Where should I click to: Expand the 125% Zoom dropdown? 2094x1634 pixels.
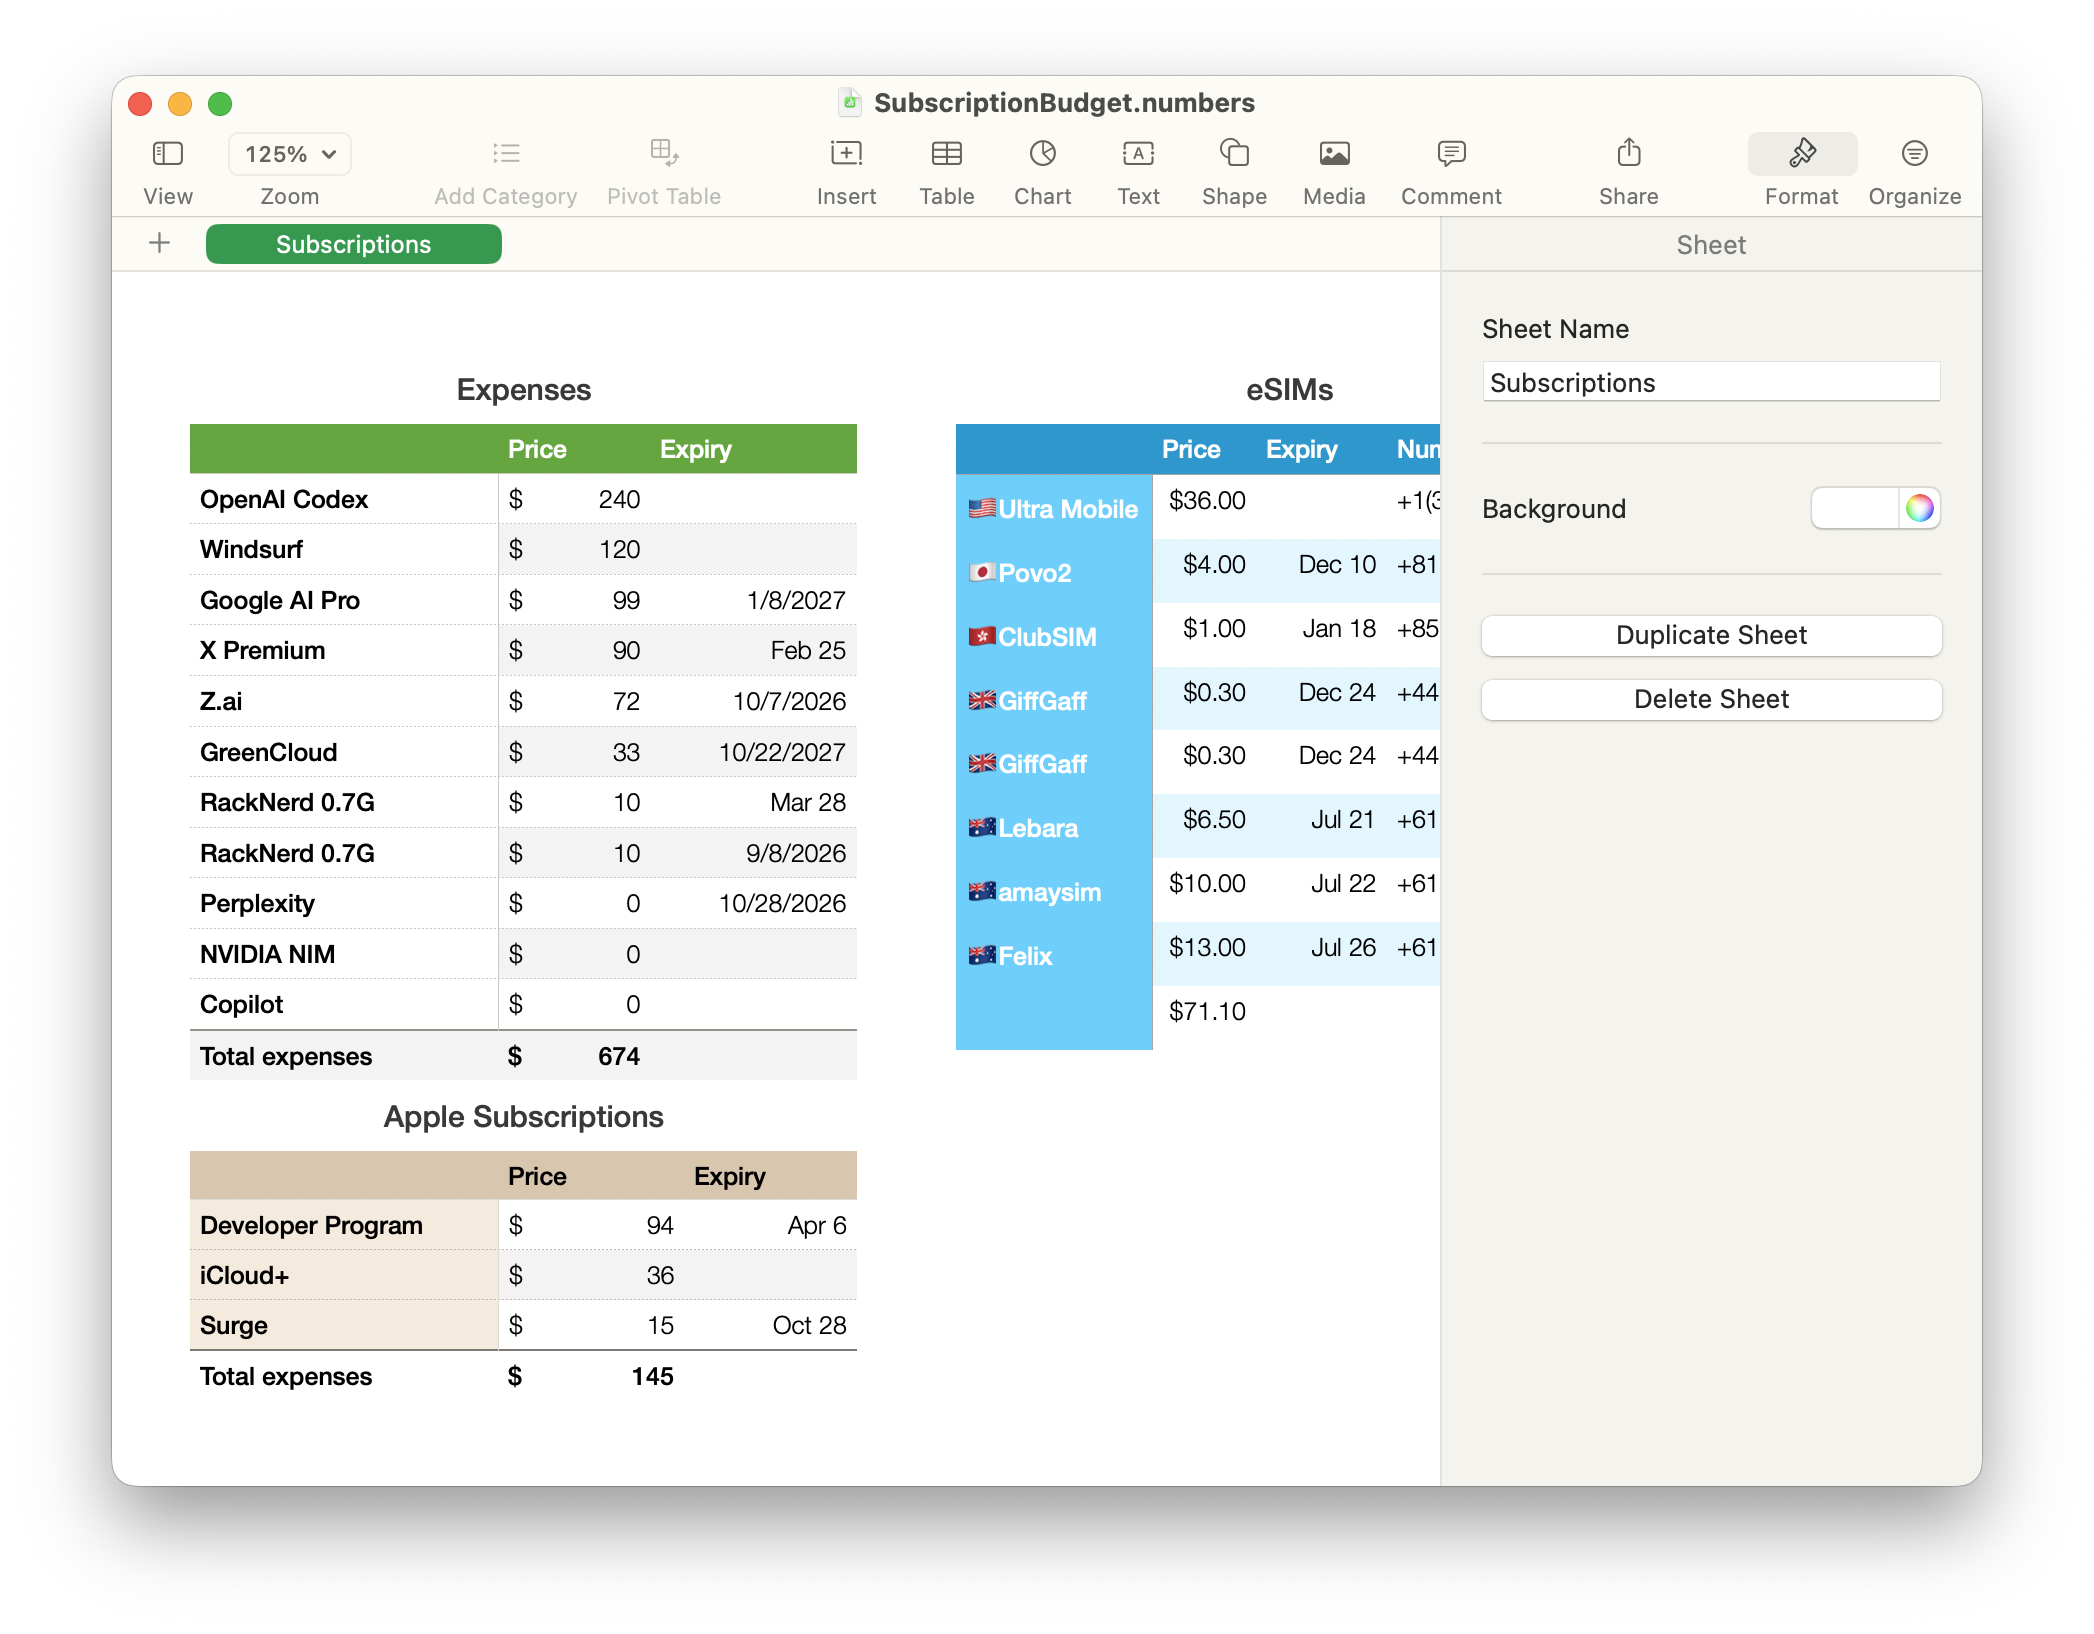coord(290,154)
